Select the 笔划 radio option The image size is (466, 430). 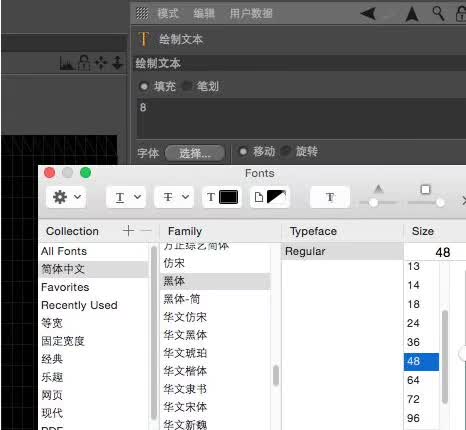(x=187, y=86)
